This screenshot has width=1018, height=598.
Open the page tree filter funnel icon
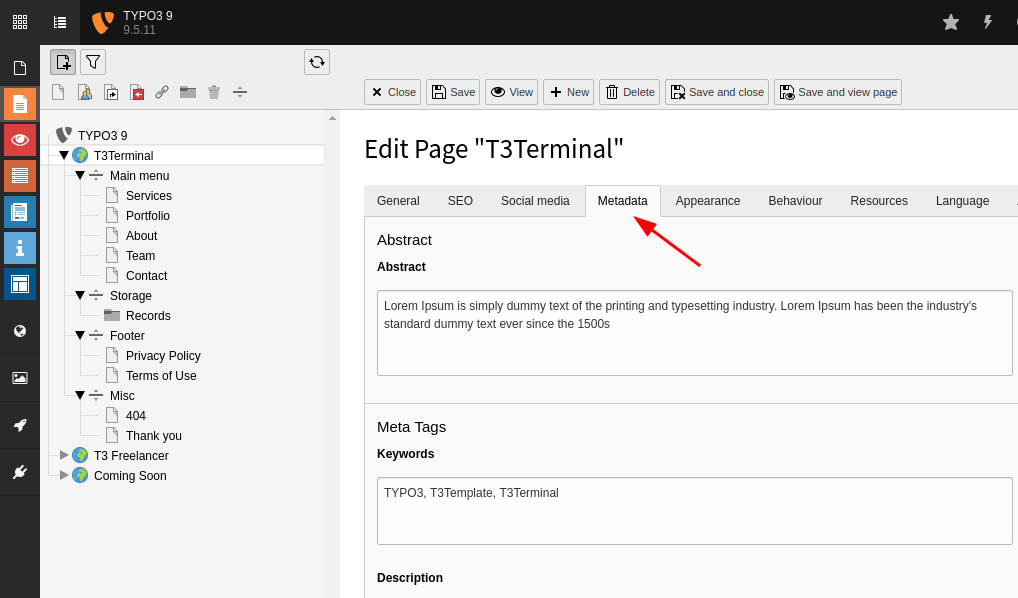[x=92, y=61]
